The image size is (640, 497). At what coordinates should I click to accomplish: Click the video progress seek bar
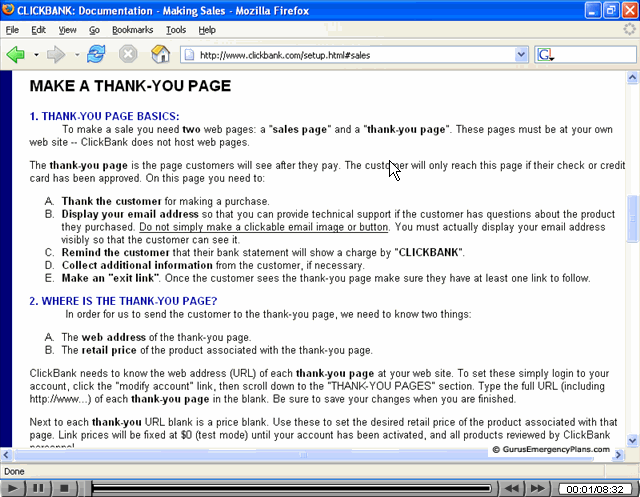pos(291,488)
